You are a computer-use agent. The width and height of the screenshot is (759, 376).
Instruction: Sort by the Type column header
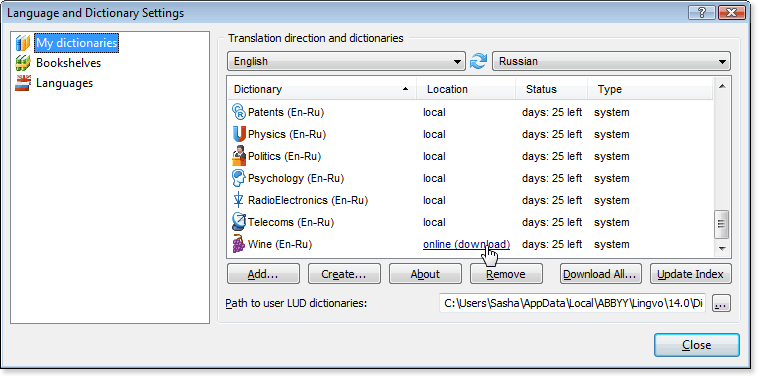[650, 89]
